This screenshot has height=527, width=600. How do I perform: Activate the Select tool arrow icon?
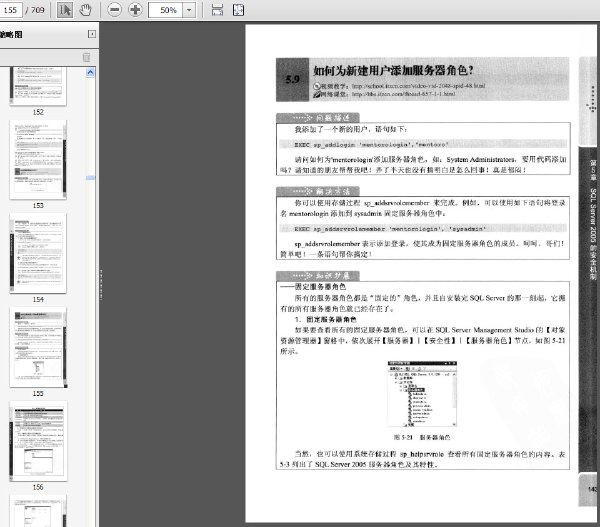(65, 10)
